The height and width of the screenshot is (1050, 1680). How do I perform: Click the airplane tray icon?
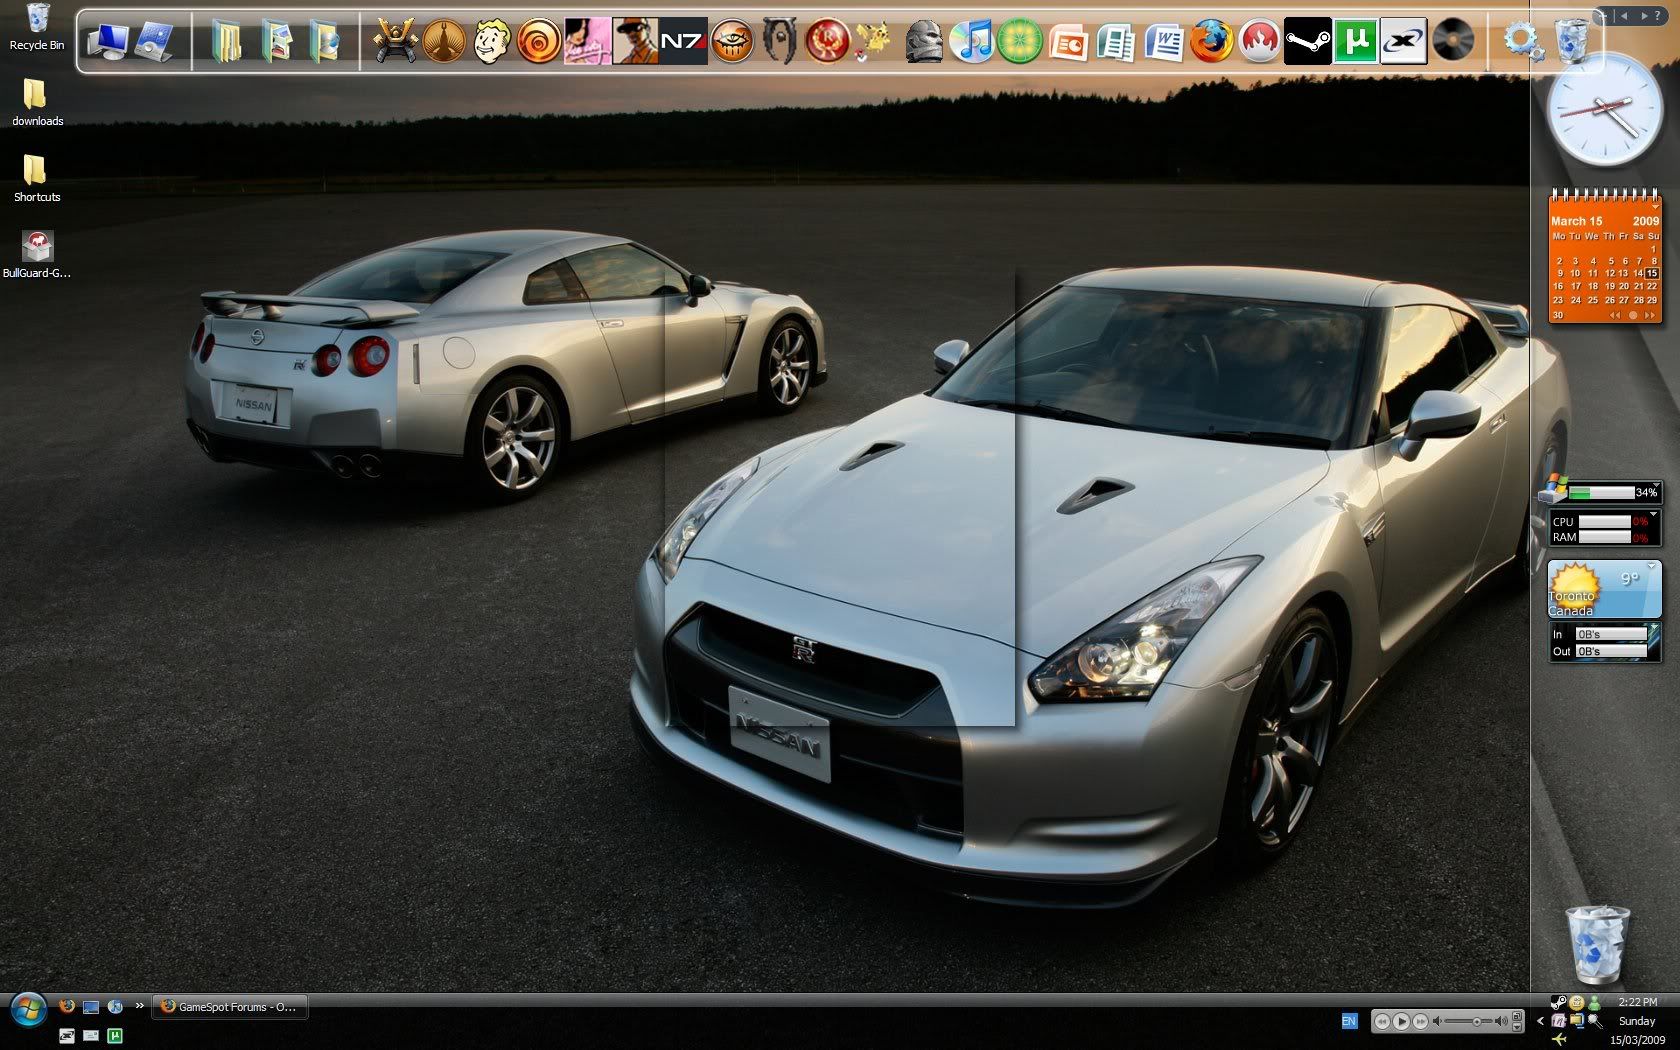point(1558,1039)
